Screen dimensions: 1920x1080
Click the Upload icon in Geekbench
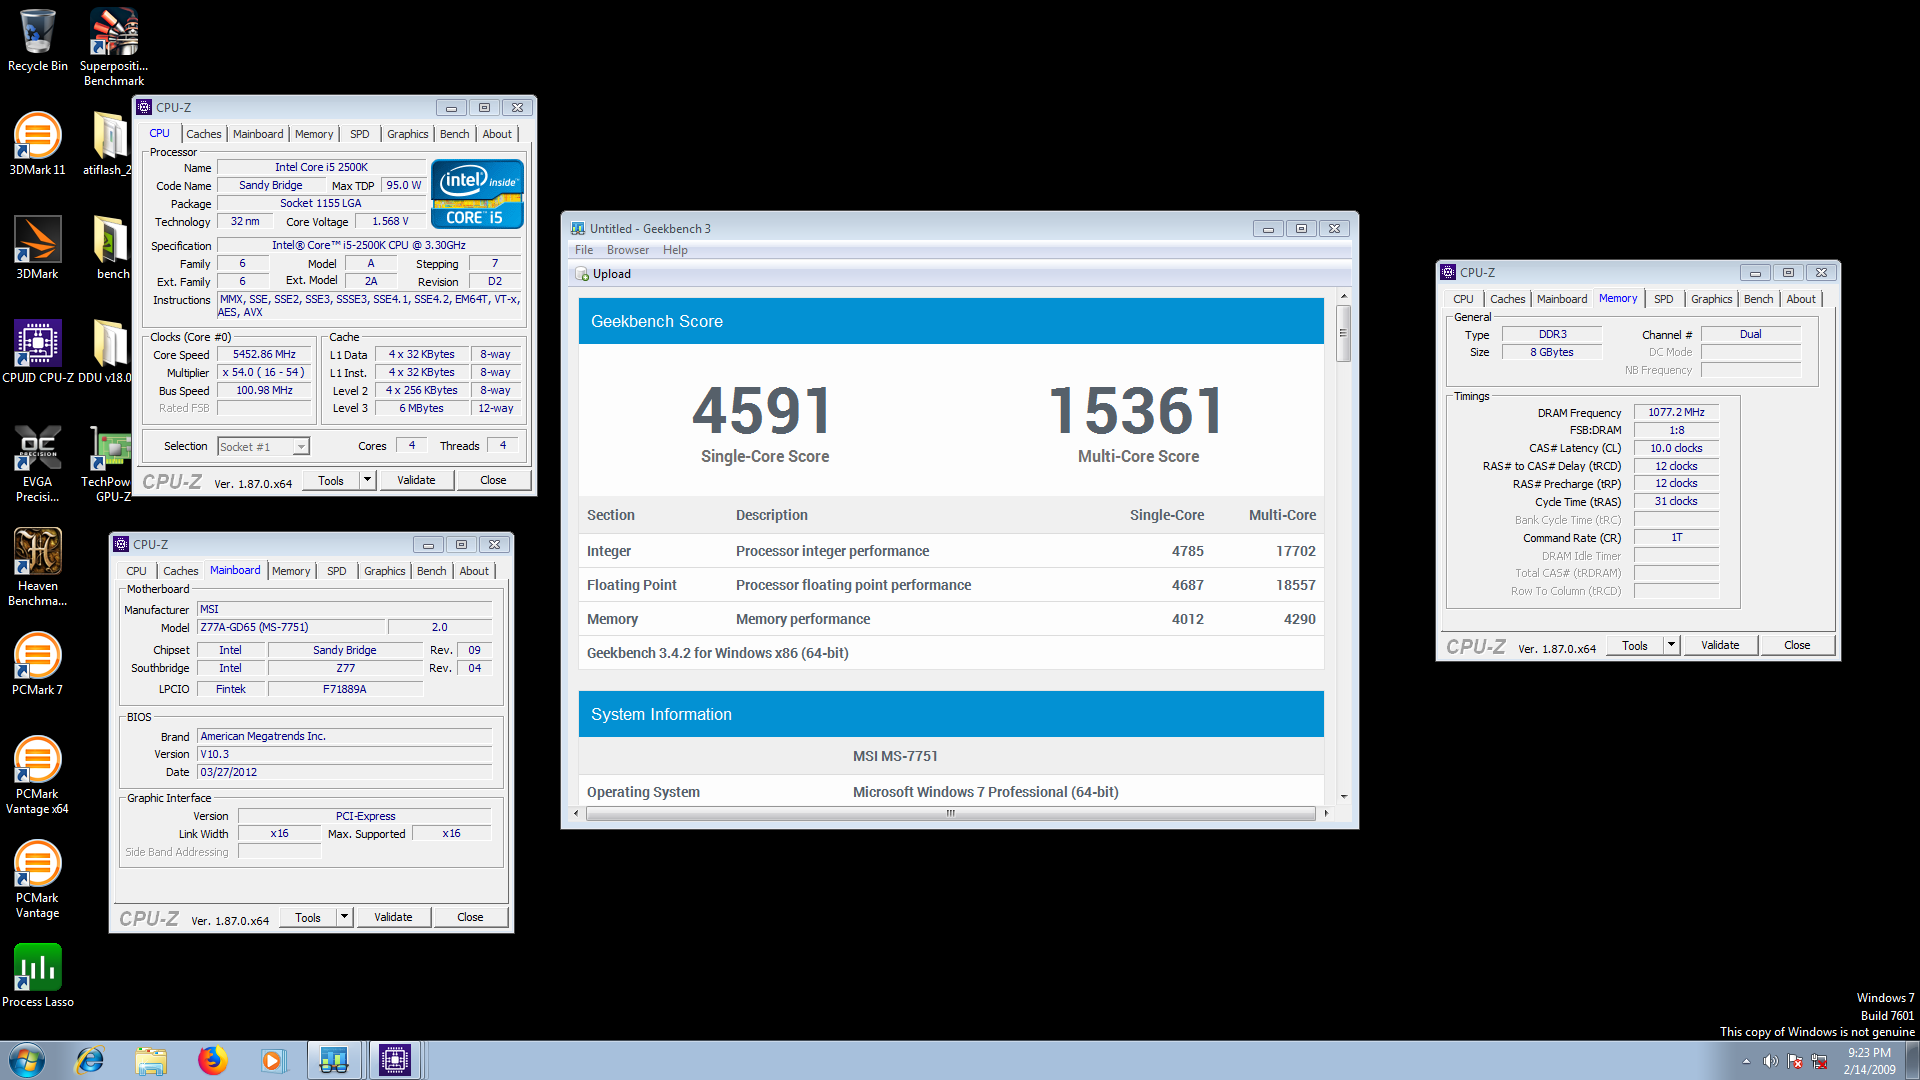[x=582, y=274]
